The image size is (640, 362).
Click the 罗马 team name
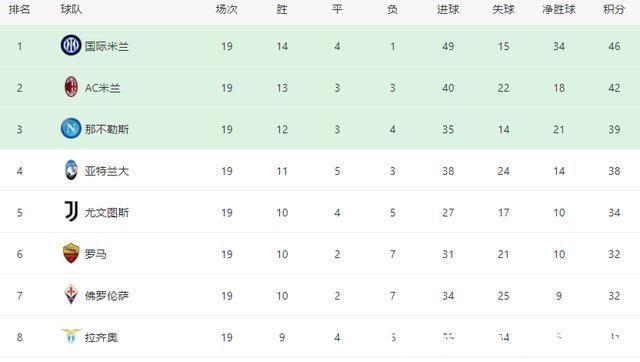(96, 254)
